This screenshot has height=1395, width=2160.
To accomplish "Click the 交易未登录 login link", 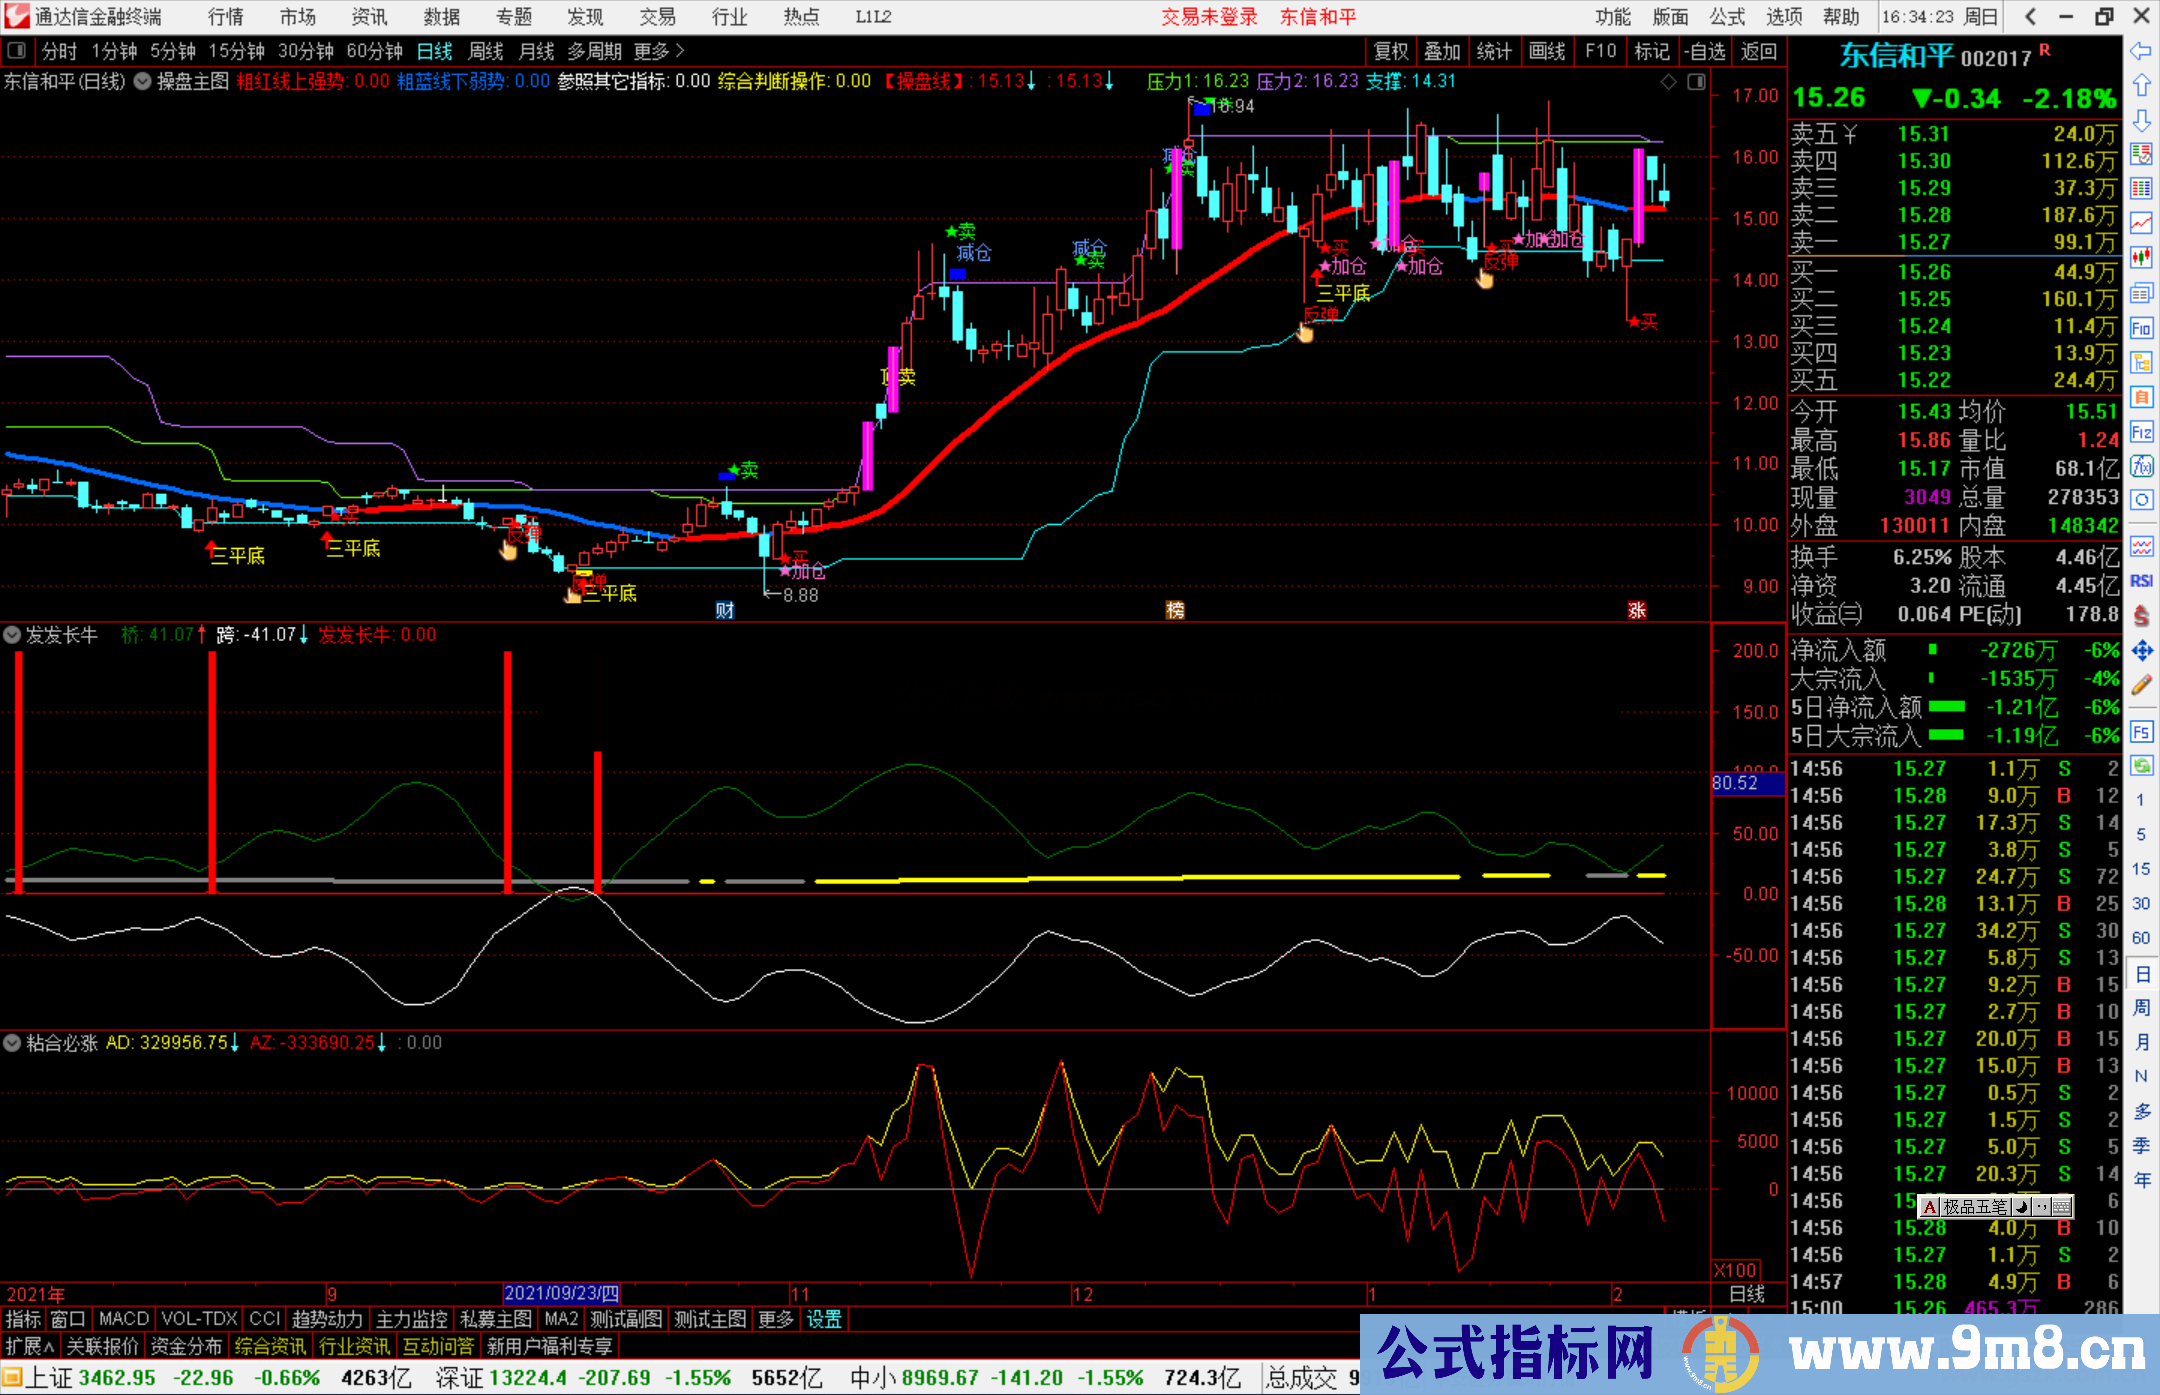I will click(1210, 17).
